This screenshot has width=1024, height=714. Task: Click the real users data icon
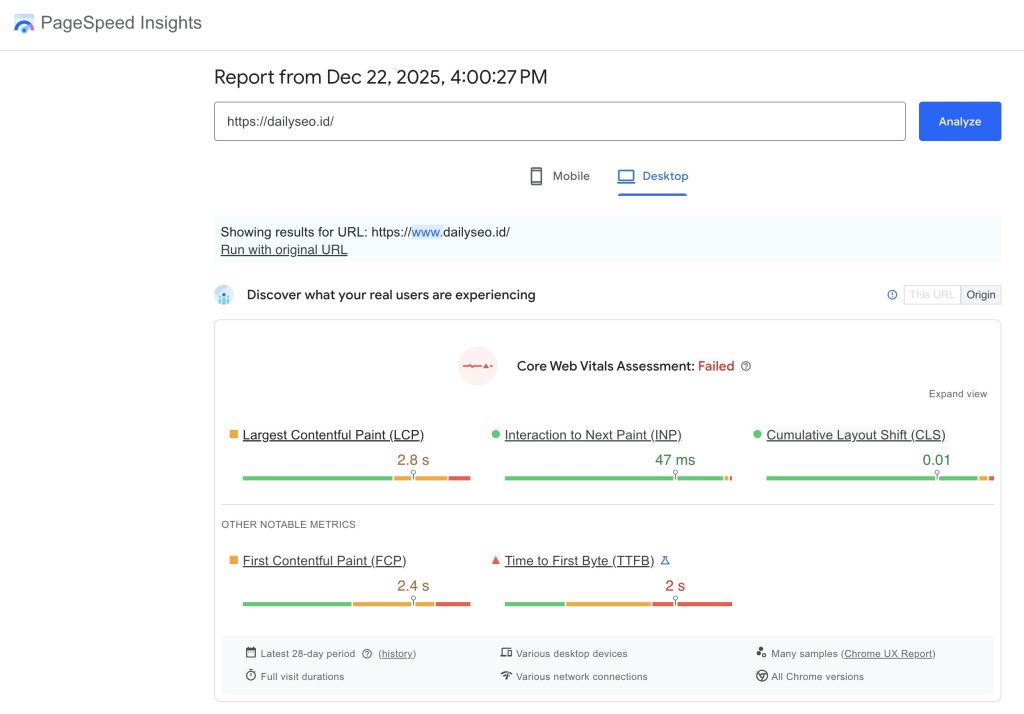pyautogui.click(x=223, y=295)
